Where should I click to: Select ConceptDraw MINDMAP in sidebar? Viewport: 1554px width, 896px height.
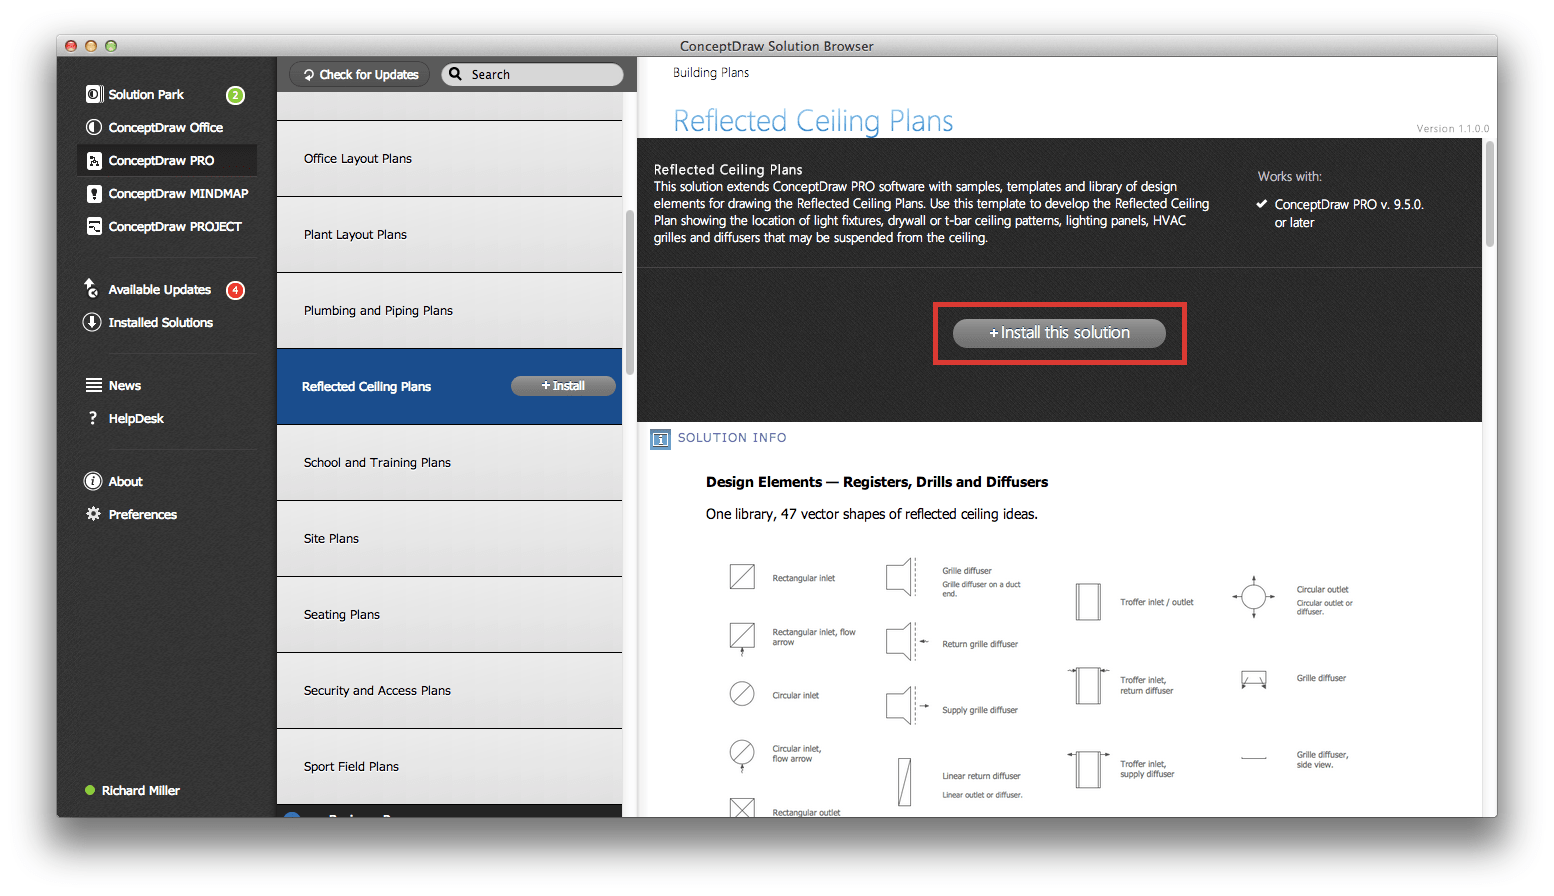click(178, 193)
